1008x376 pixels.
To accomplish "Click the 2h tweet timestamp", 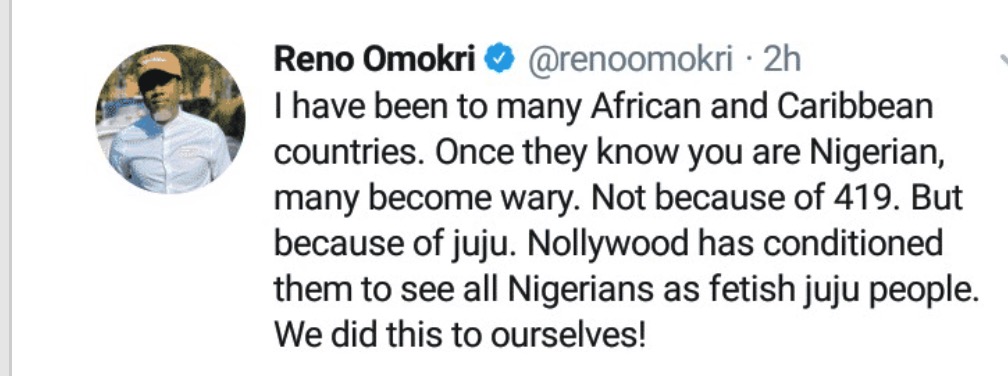I will (781, 61).
